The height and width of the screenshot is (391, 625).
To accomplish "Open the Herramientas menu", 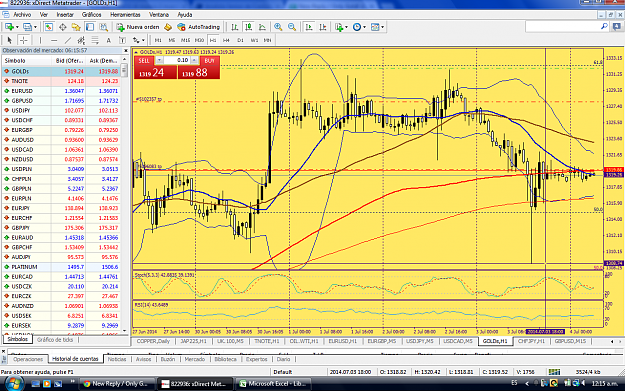I will [x=125, y=15].
